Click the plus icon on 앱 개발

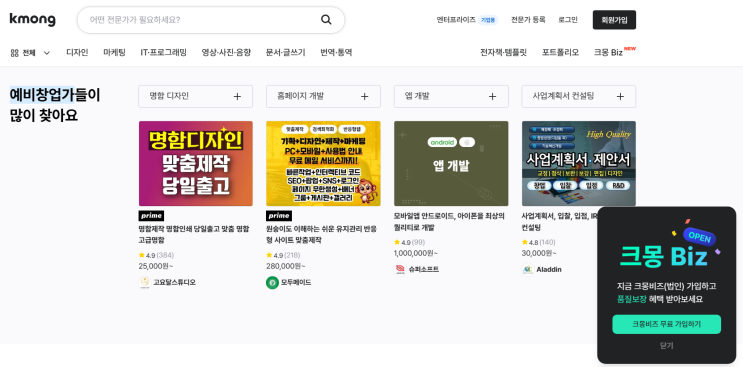(492, 97)
